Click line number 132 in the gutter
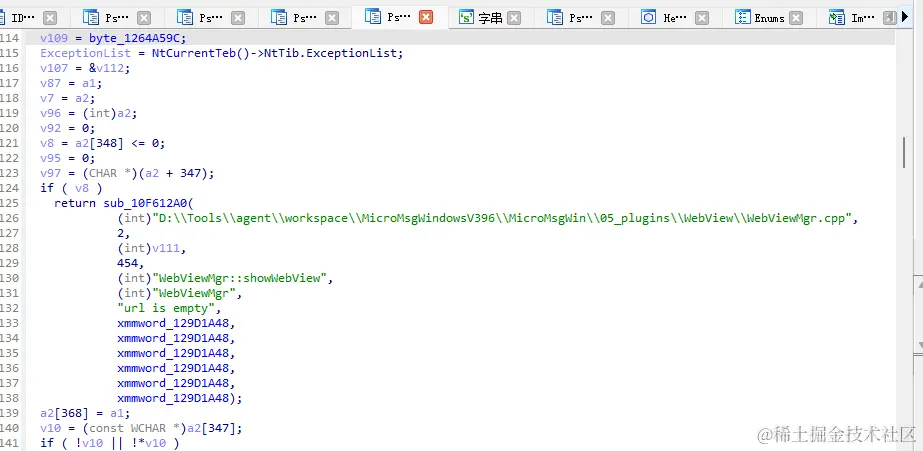The width and height of the screenshot is (923, 451). pyautogui.click(x=9, y=308)
